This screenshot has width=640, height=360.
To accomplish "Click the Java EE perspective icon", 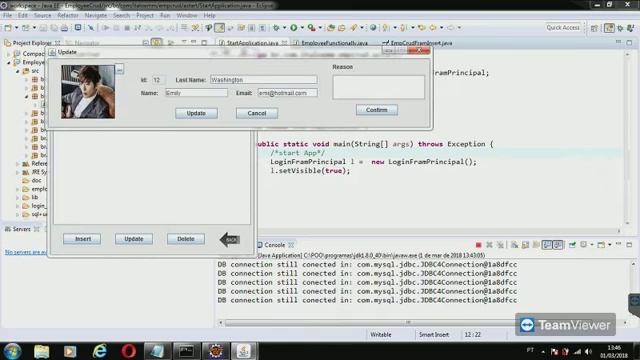I will (609, 28).
